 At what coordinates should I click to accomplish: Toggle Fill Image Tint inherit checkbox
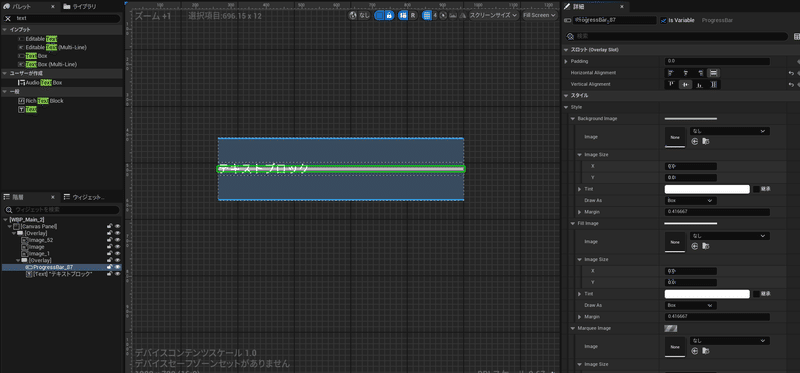coord(756,294)
